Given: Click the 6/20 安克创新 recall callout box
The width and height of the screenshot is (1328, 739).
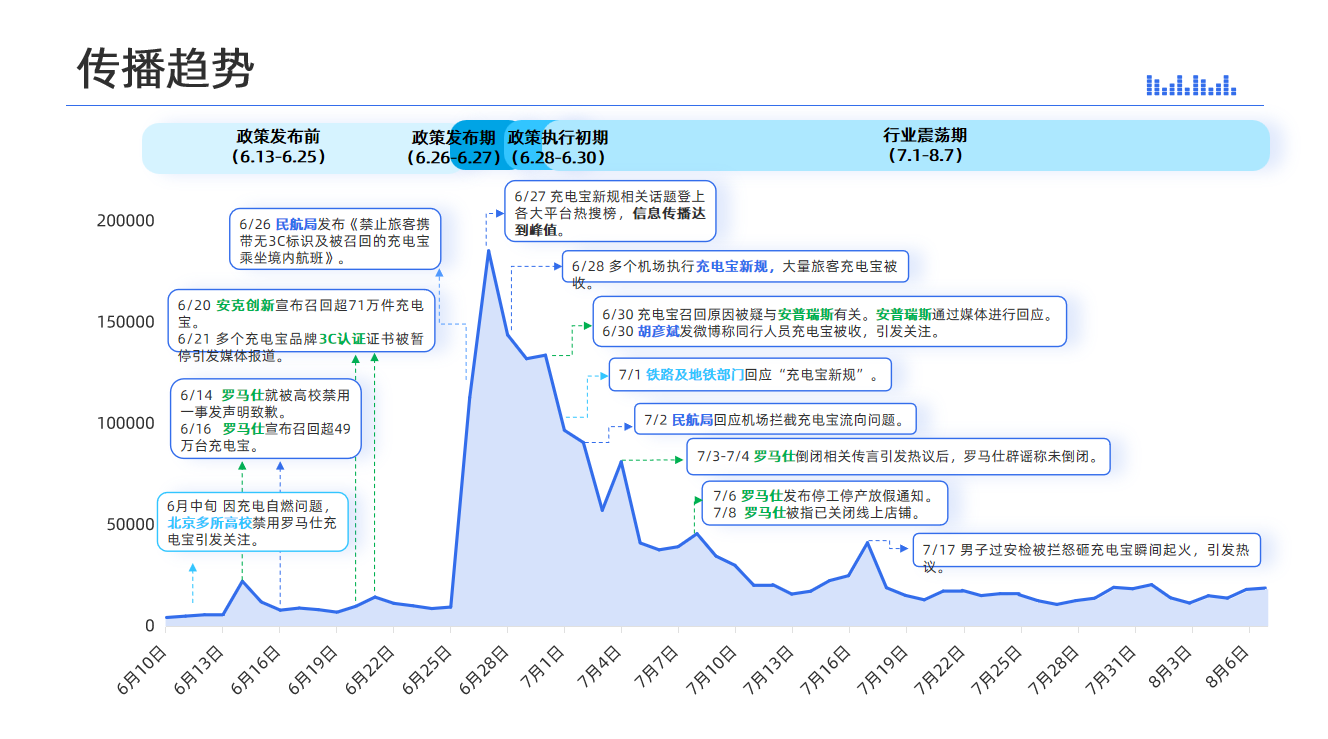Looking at the screenshot, I should pyautogui.click(x=301, y=321).
